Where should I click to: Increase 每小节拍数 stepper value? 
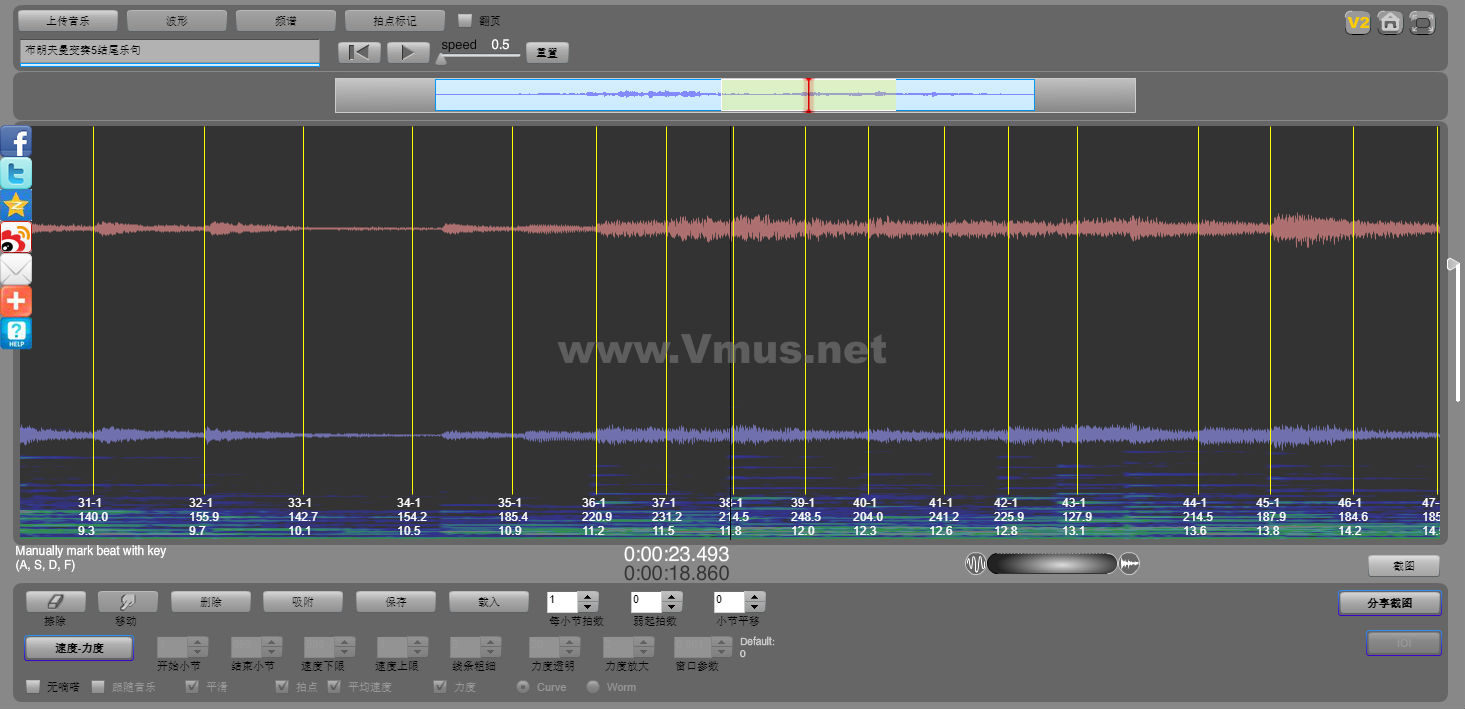click(588, 597)
